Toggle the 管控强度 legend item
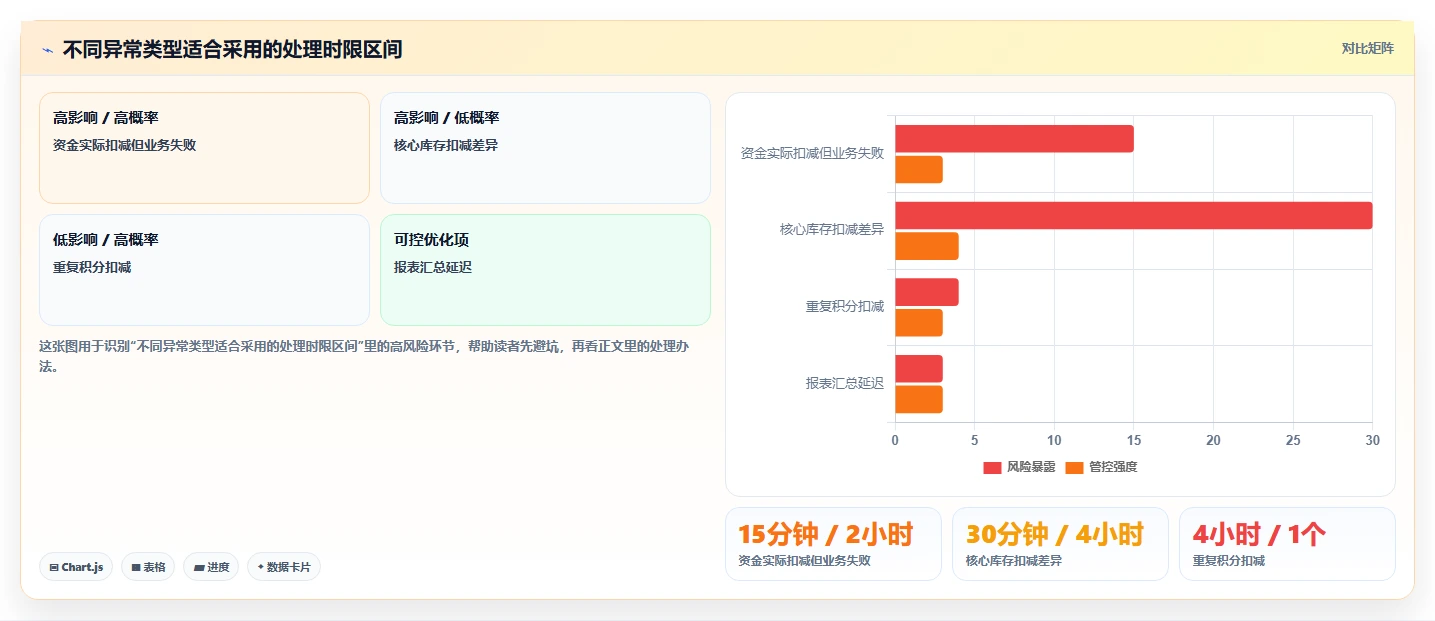The height and width of the screenshot is (621, 1435). click(1101, 467)
